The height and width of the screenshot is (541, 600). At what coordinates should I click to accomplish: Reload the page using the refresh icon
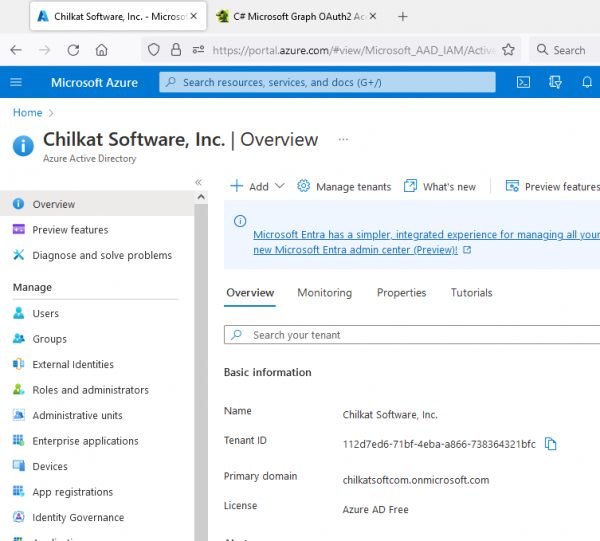coord(72,50)
